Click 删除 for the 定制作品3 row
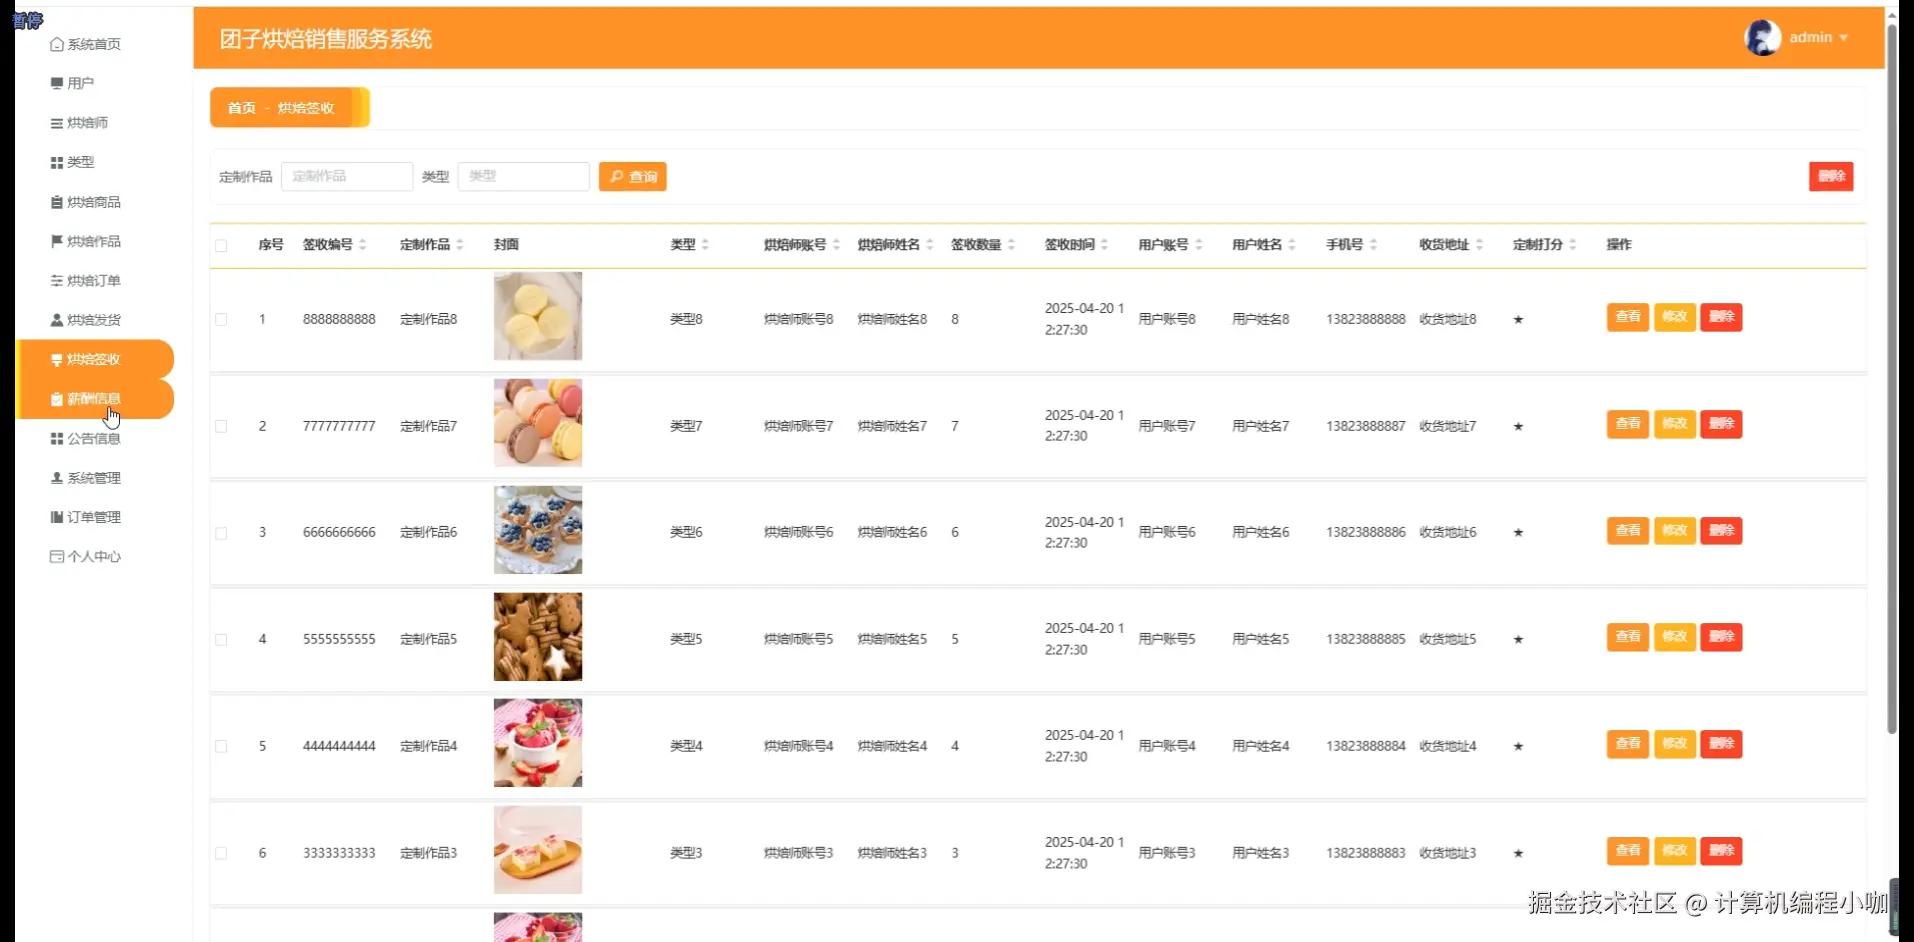Screen dimensions: 1914x942 coord(1722,851)
